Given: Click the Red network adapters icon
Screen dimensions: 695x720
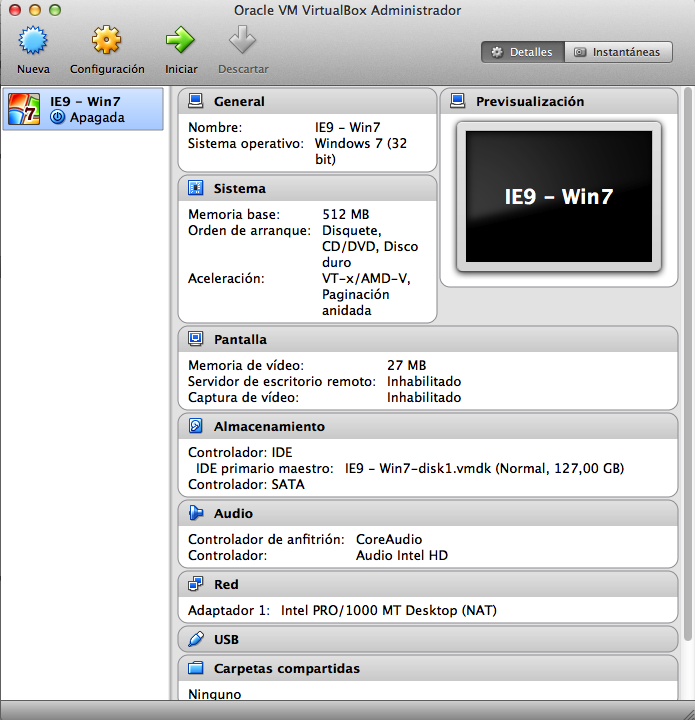Looking at the screenshot, I should [x=196, y=584].
